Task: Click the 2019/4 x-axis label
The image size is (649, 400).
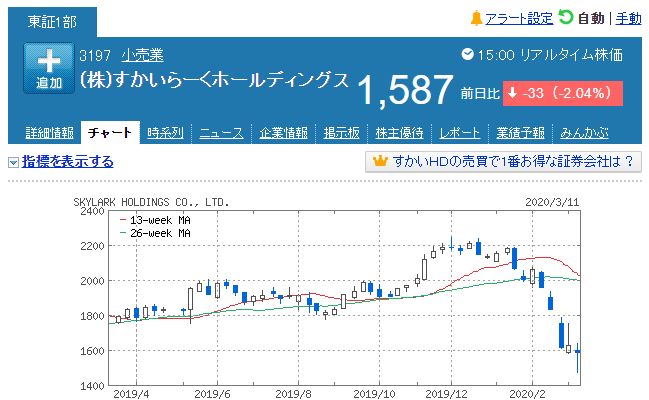Action: point(131,394)
